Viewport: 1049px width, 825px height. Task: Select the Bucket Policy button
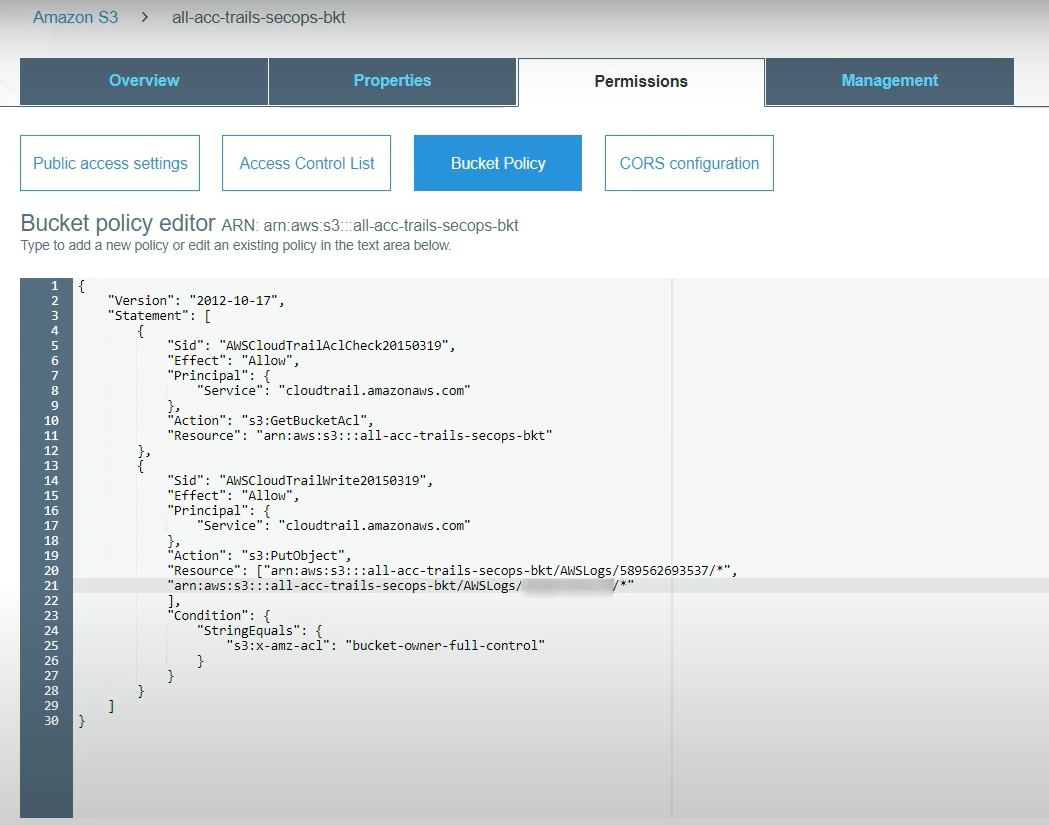coord(498,163)
